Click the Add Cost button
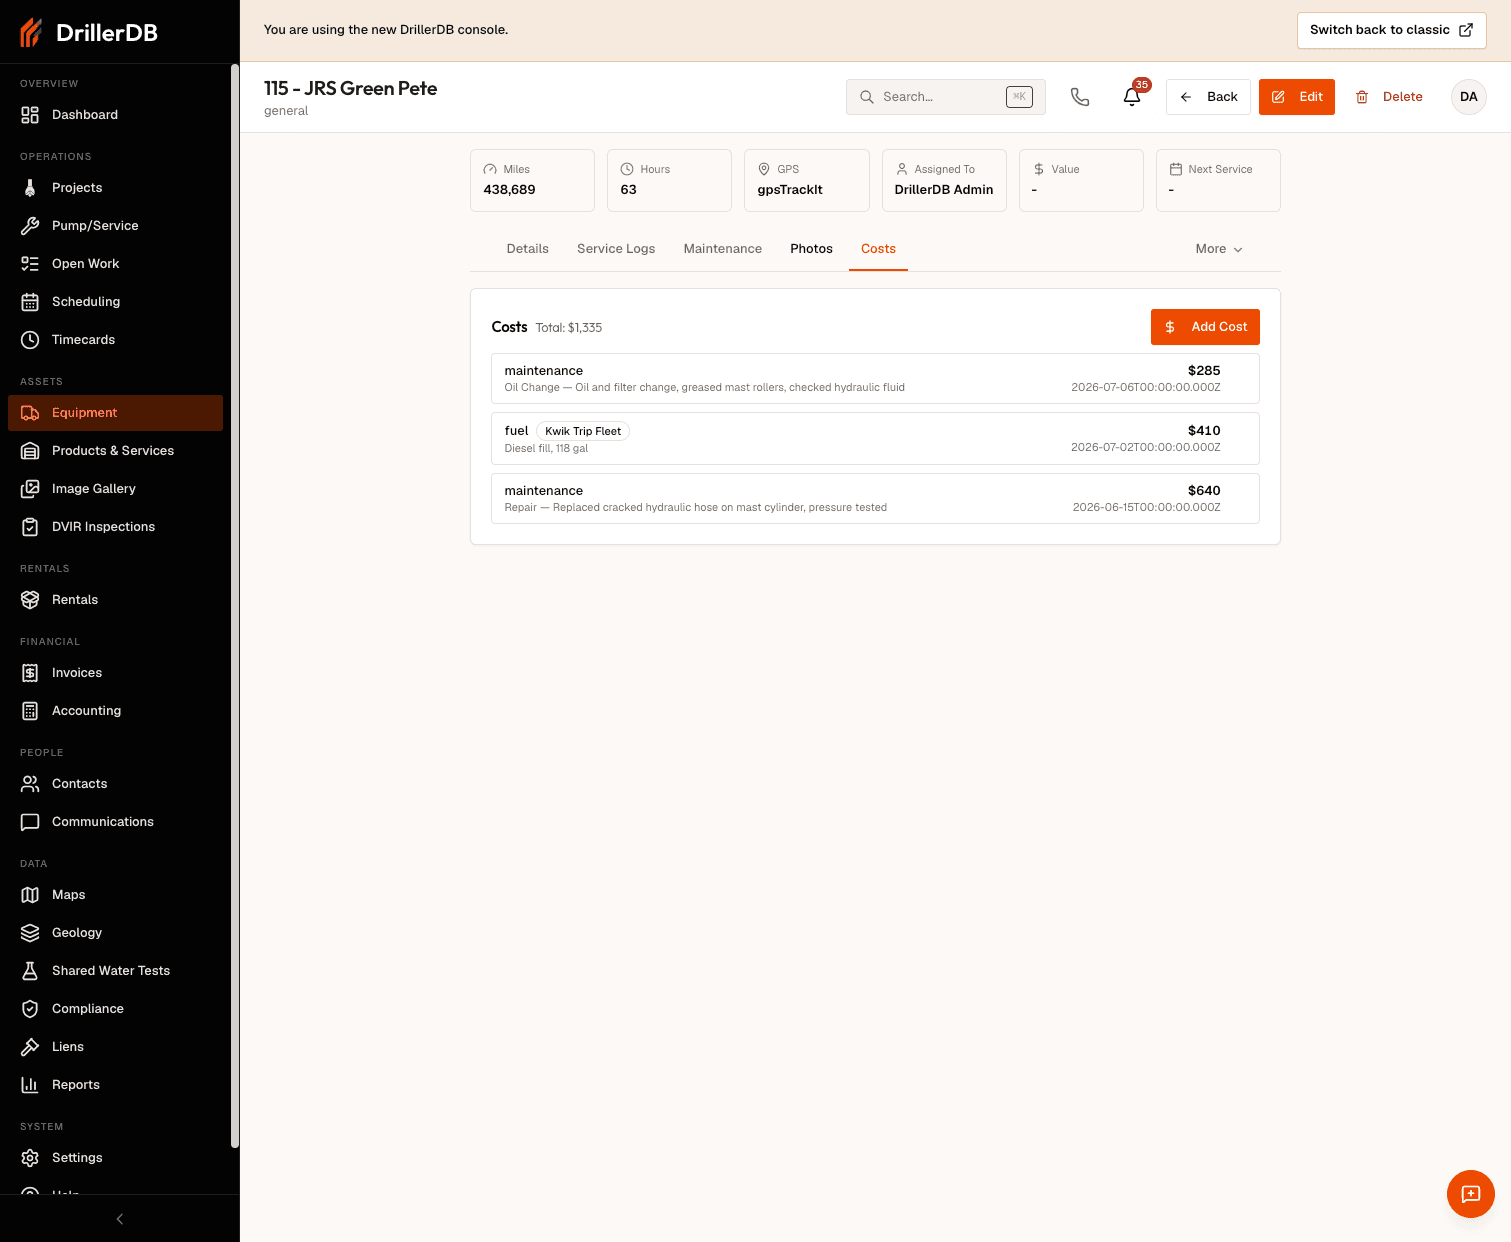This screenshot has height=1242, width=1511. pyautogui.click(x=1205, y=327)
